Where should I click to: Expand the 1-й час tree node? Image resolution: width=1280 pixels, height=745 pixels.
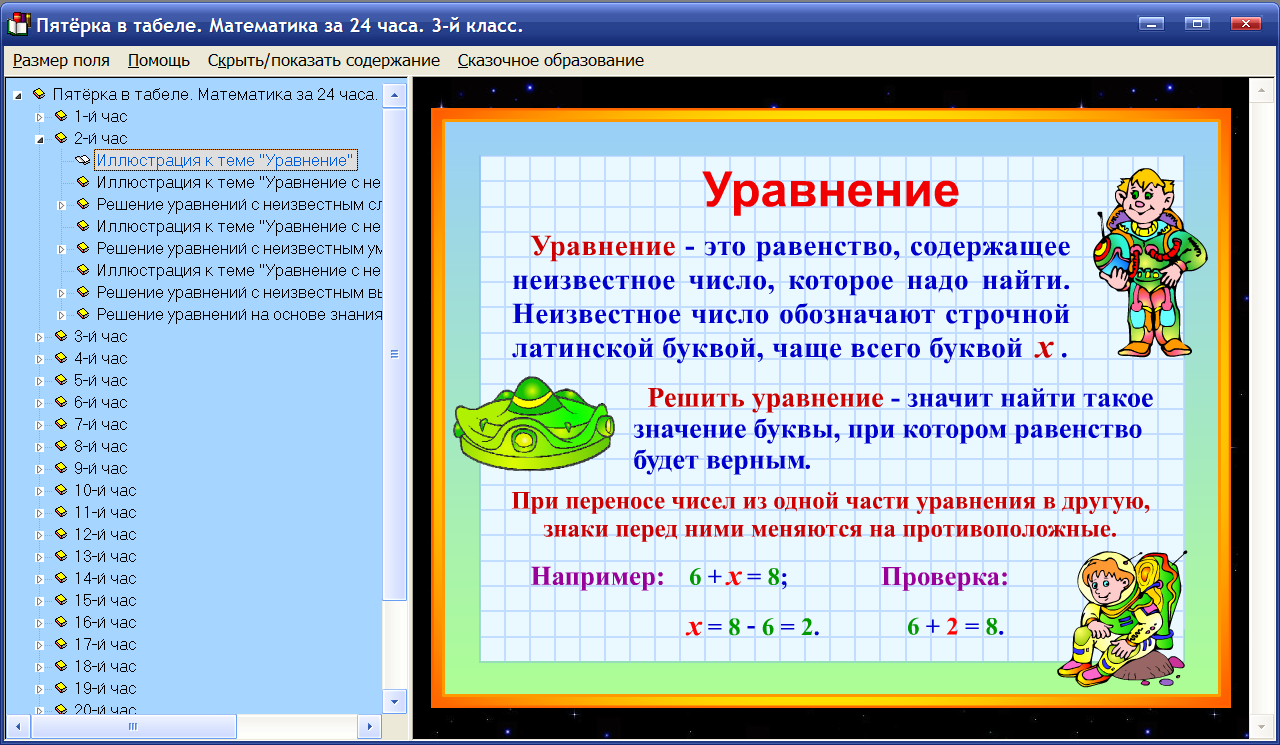tap(38, 116)
